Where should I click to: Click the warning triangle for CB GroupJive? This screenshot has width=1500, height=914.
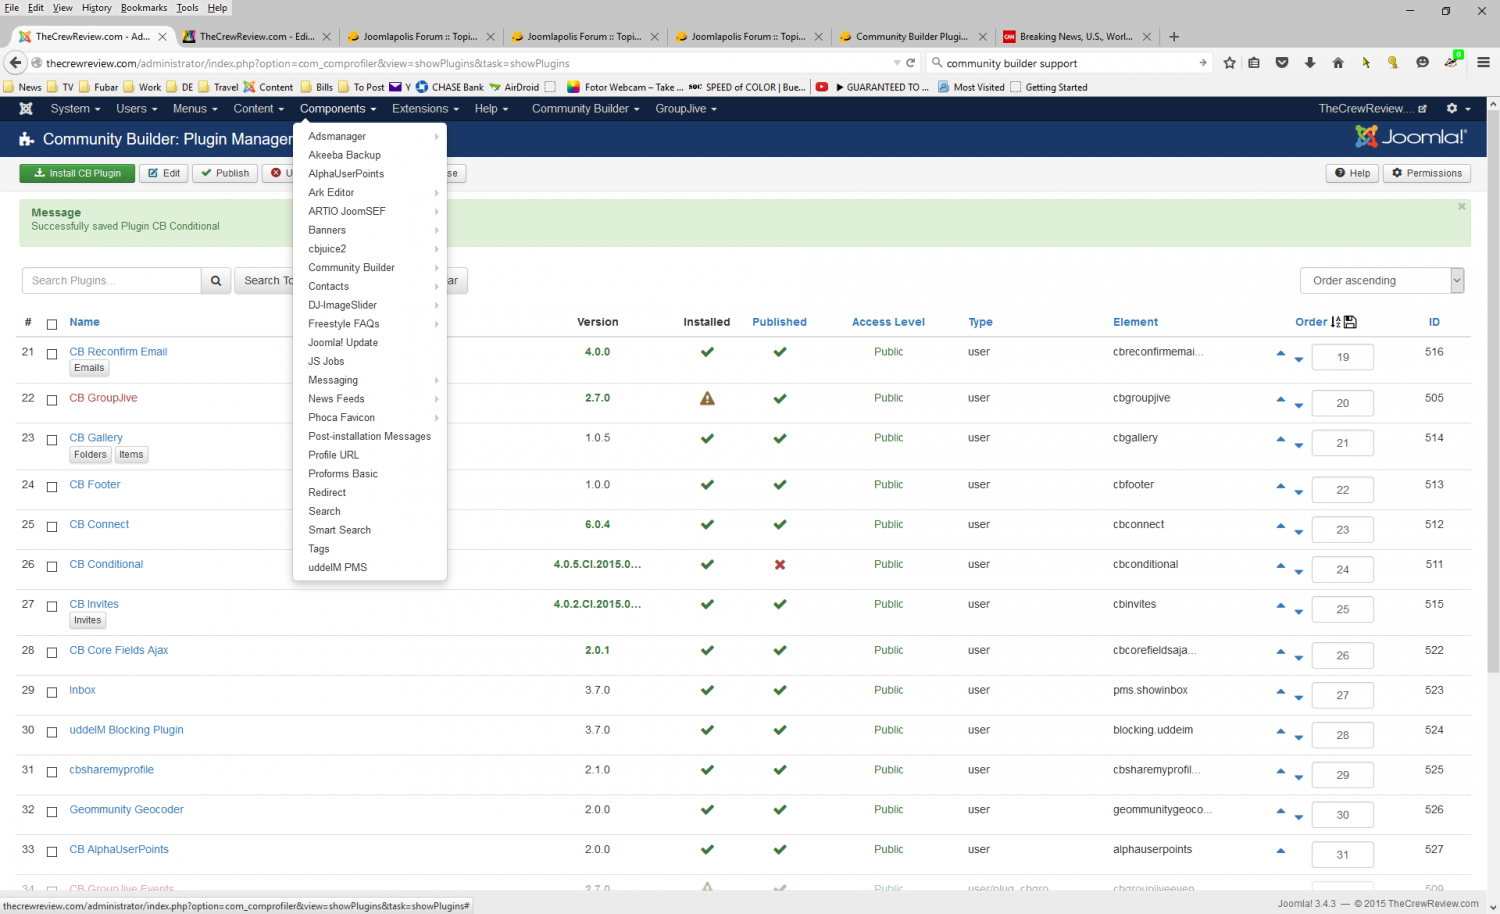[x=707, y=398]
